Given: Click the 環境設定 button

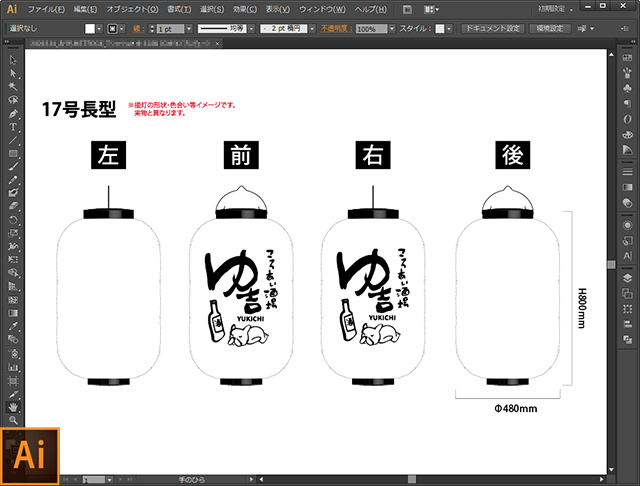Looking at the screenshot, I should tap(549, 29).
